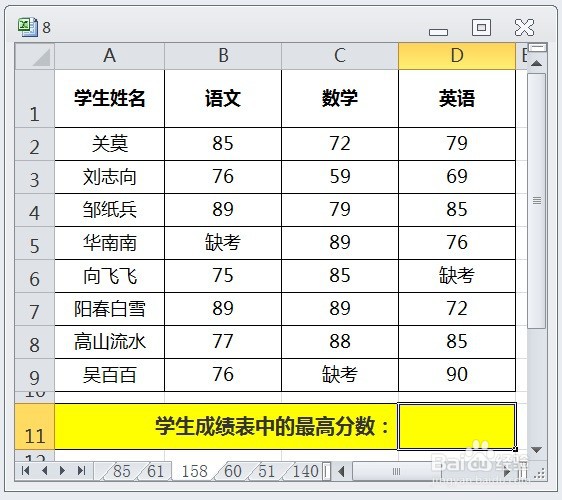562x500 pixels.
Task: Select the empty yellow result cell D11
Action: click(457, 427)
